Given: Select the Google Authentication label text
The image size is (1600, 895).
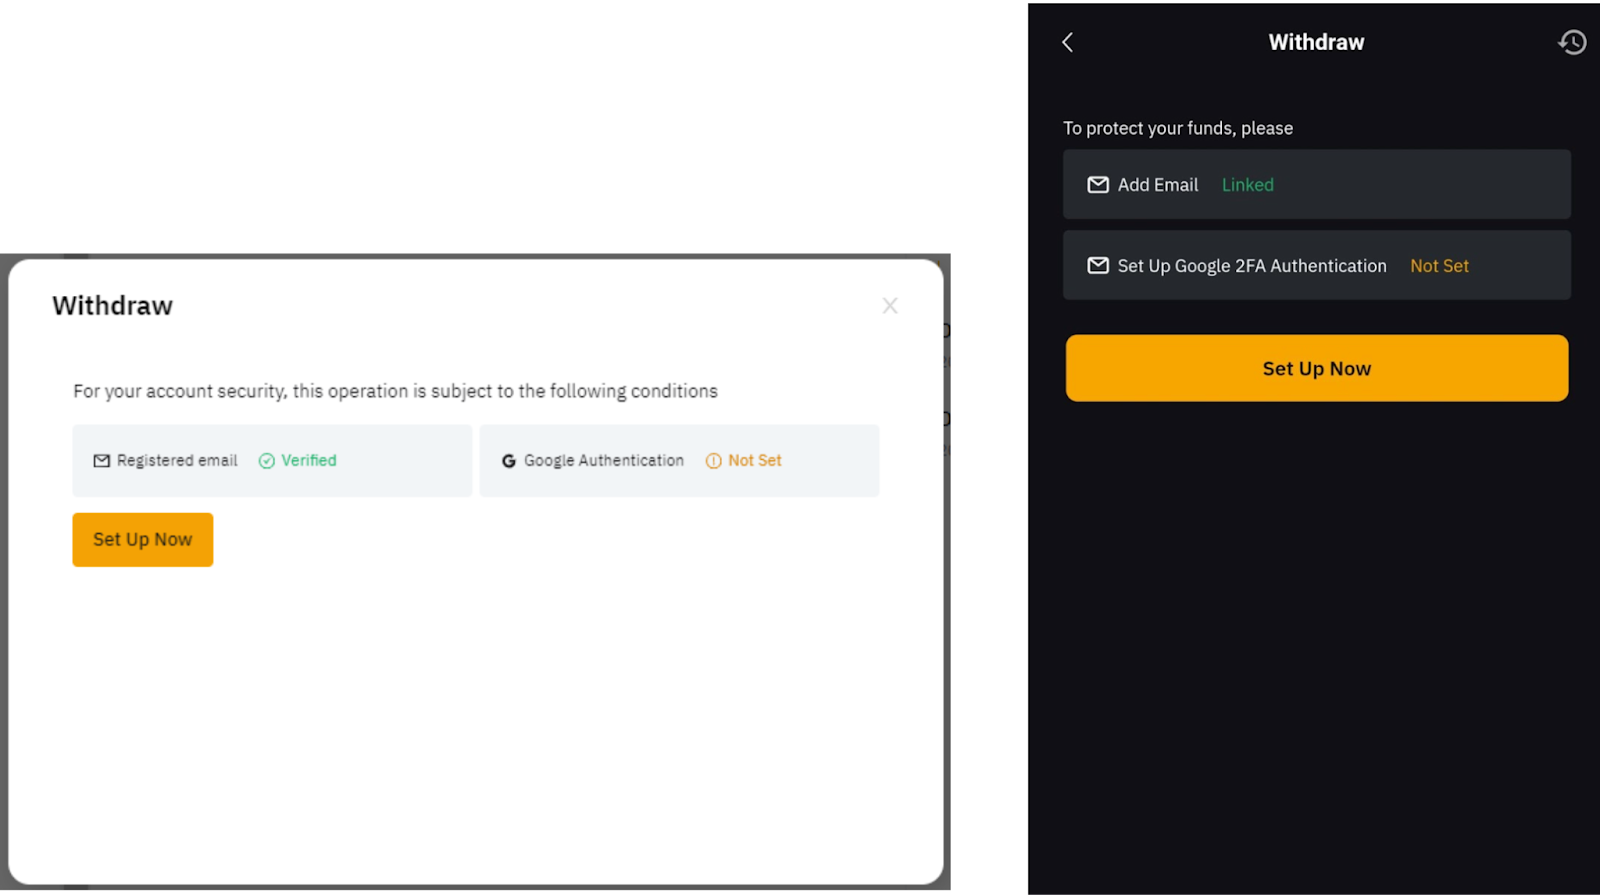Looking at the screenshot, I should point(603,461).
